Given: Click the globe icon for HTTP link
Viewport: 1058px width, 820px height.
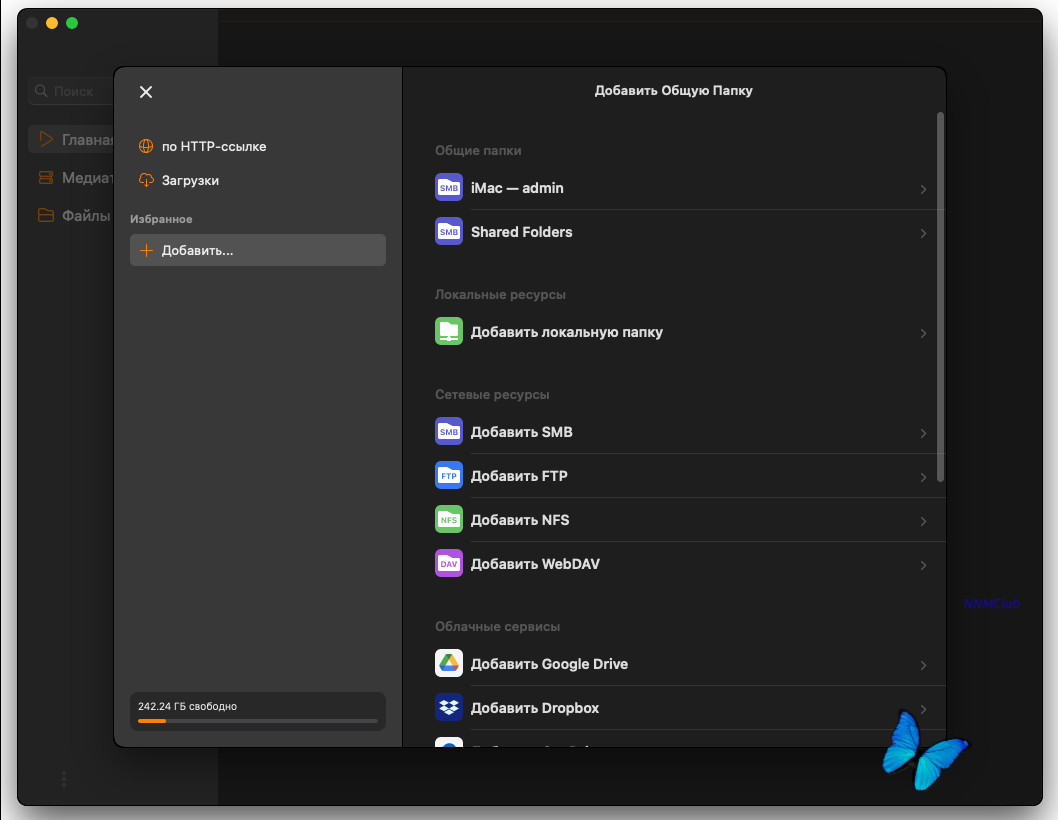Looking at the screenshot, I should 146,146.
